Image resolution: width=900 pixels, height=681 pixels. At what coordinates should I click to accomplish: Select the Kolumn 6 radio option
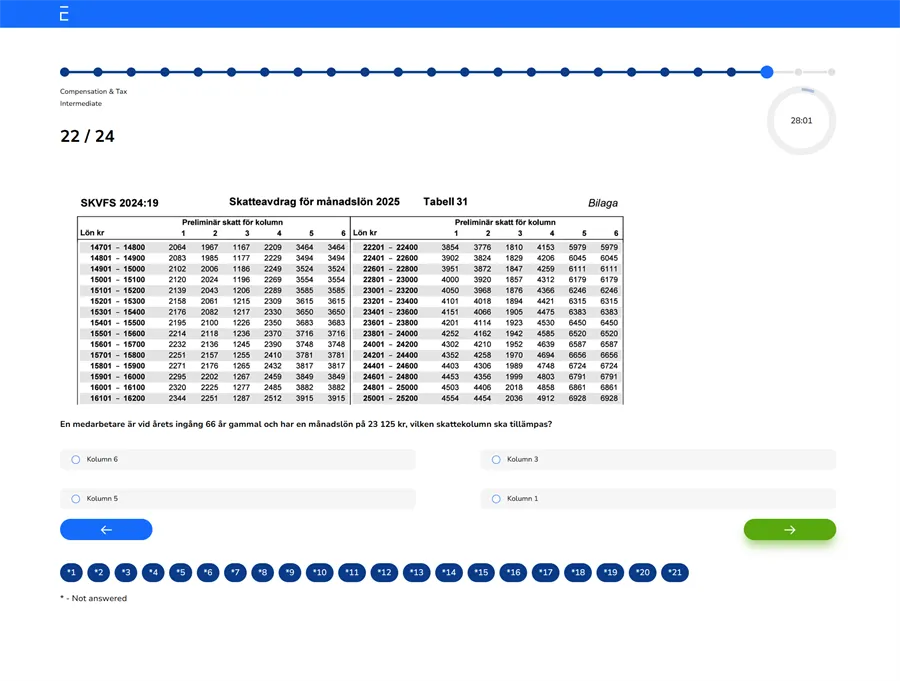[x=76, y=460]
